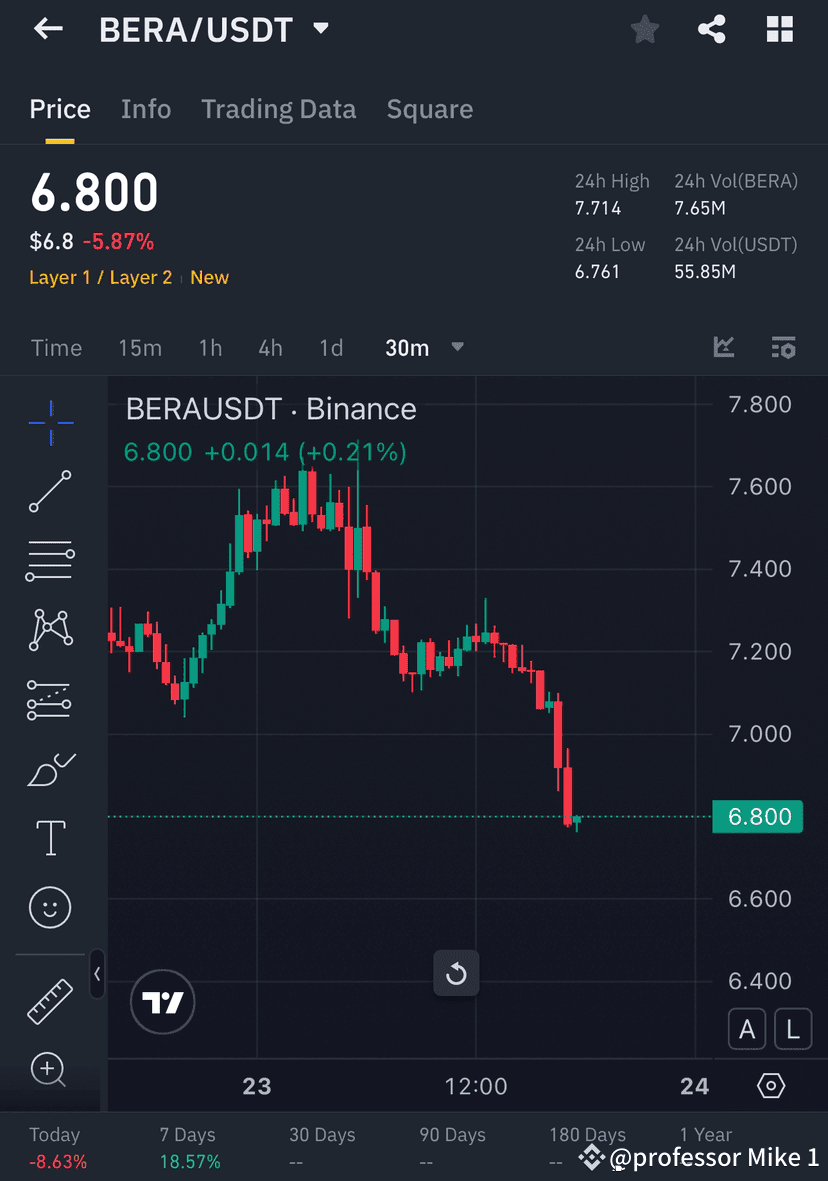Open the Fibonacci retracement tool
Screen dimensions: 828x1181
(x=50, y=560)
